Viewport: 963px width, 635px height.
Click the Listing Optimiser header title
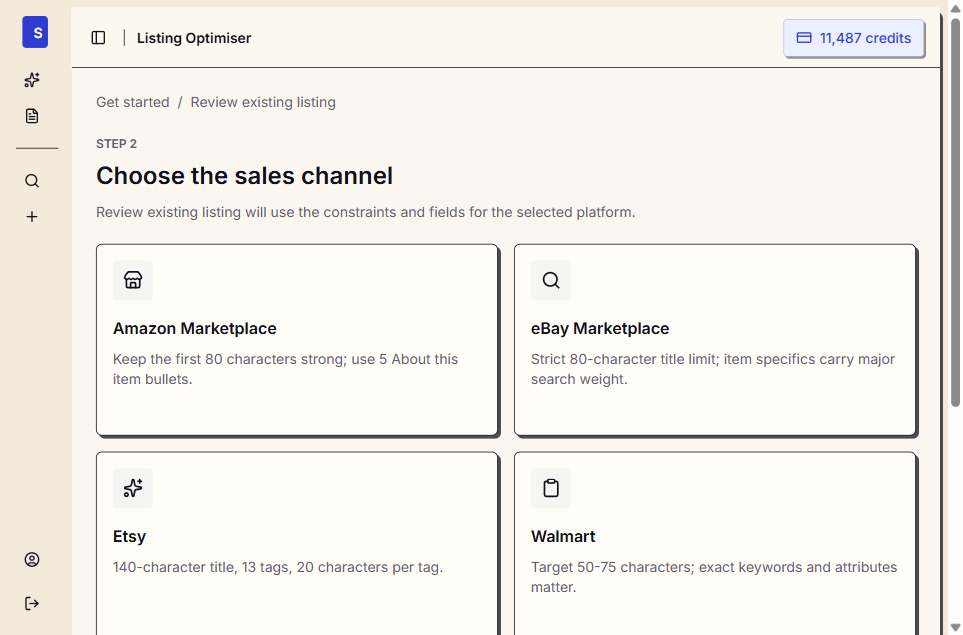pyautogui.click(x=194, y=38)
